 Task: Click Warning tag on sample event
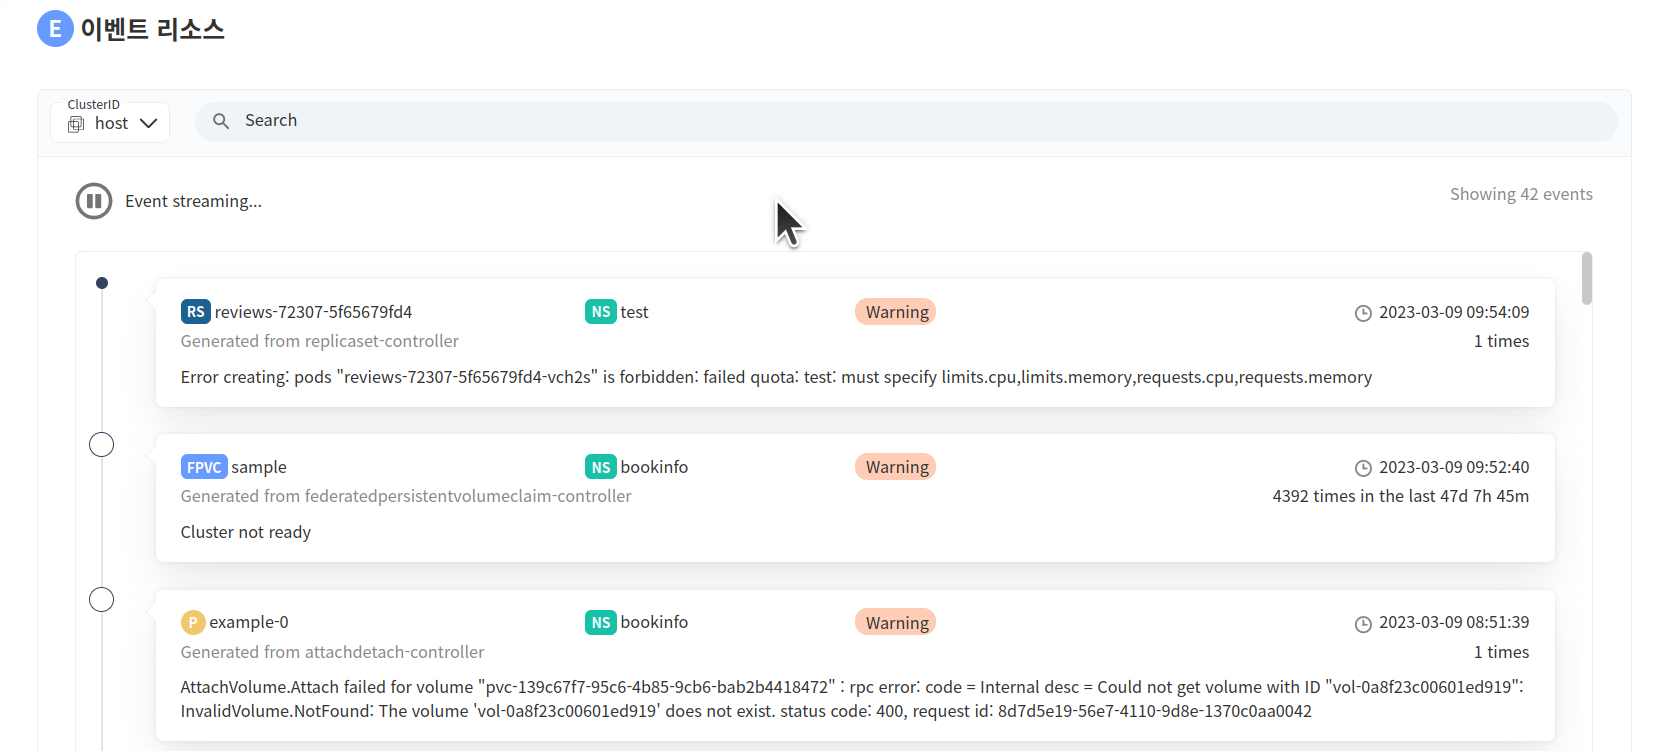(896, 467)
